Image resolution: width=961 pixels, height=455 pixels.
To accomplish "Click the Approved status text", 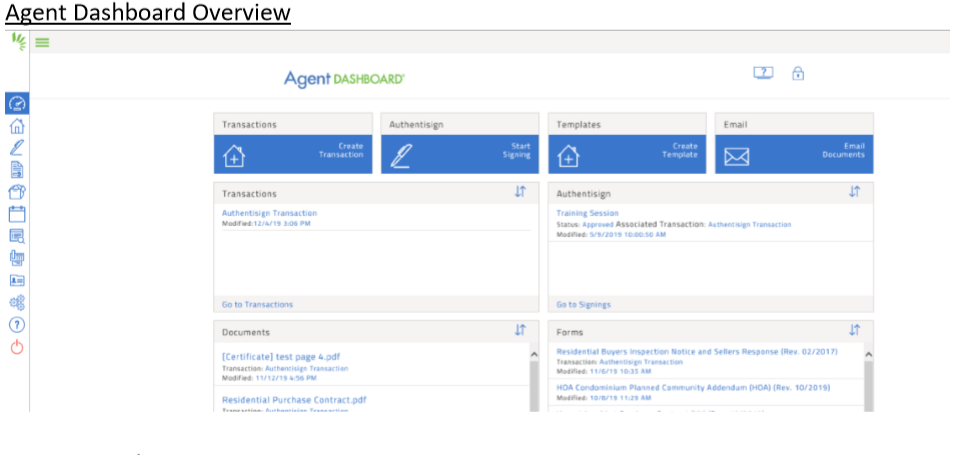I will (598, 225).
